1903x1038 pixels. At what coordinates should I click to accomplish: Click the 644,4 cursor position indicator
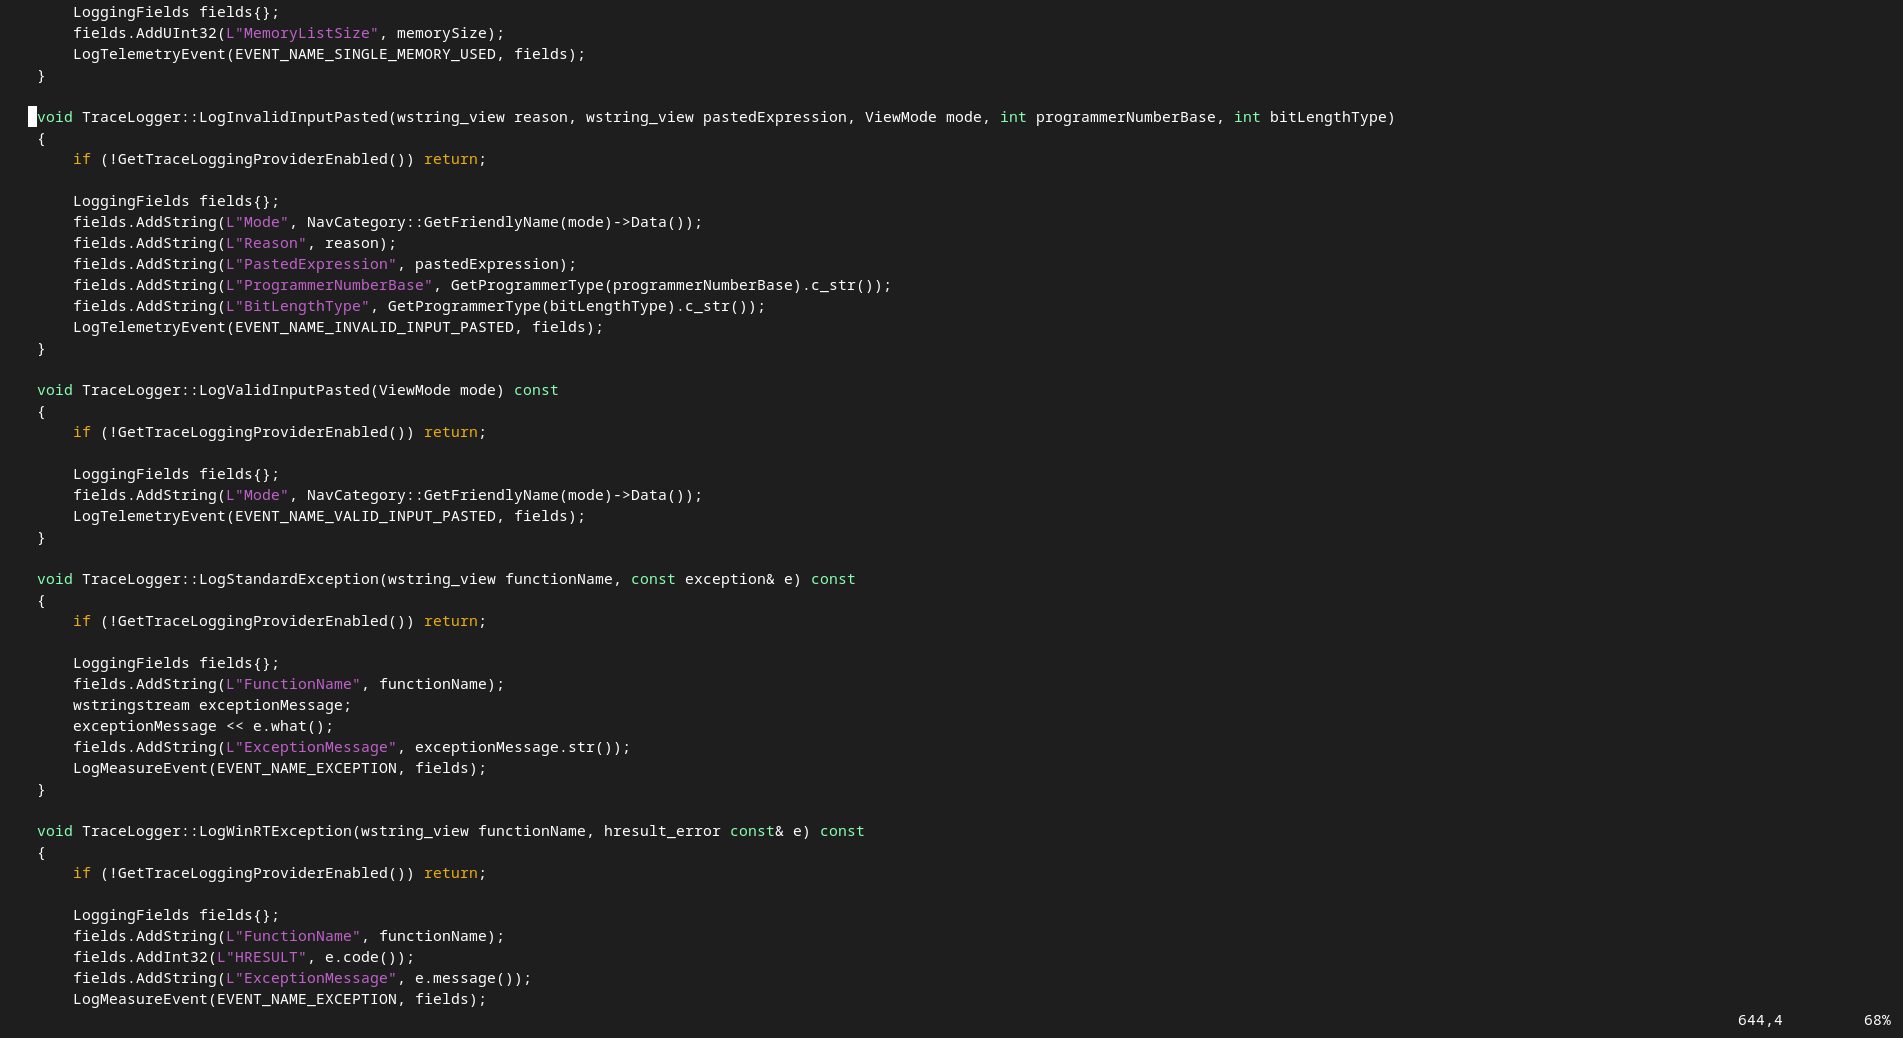click(1760, 1020)
